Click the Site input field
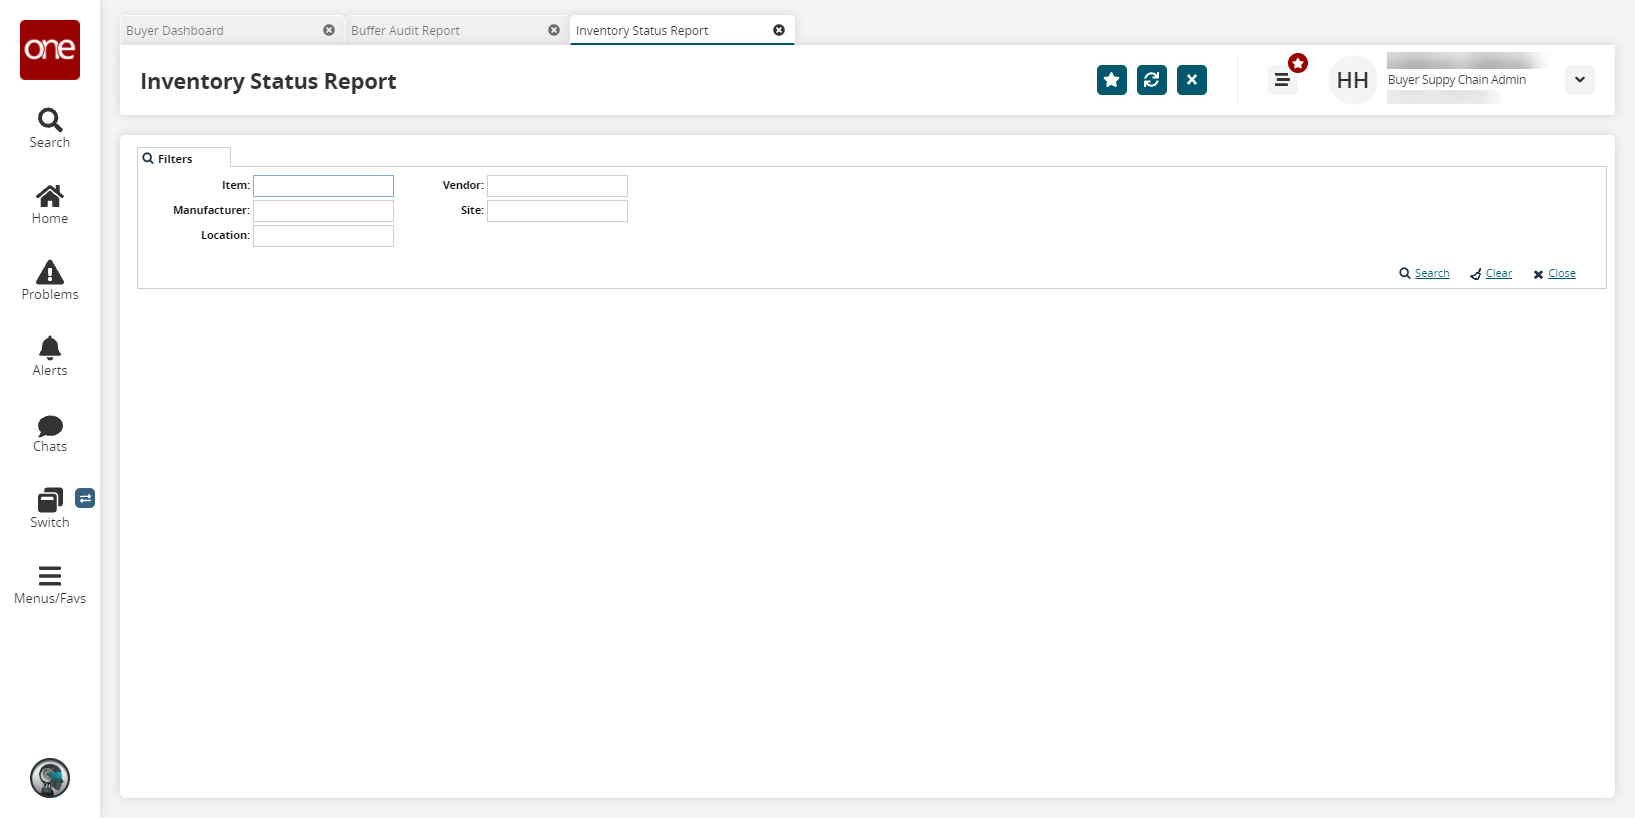This screenshot has width=1635, height=818. tap(557, 211)
